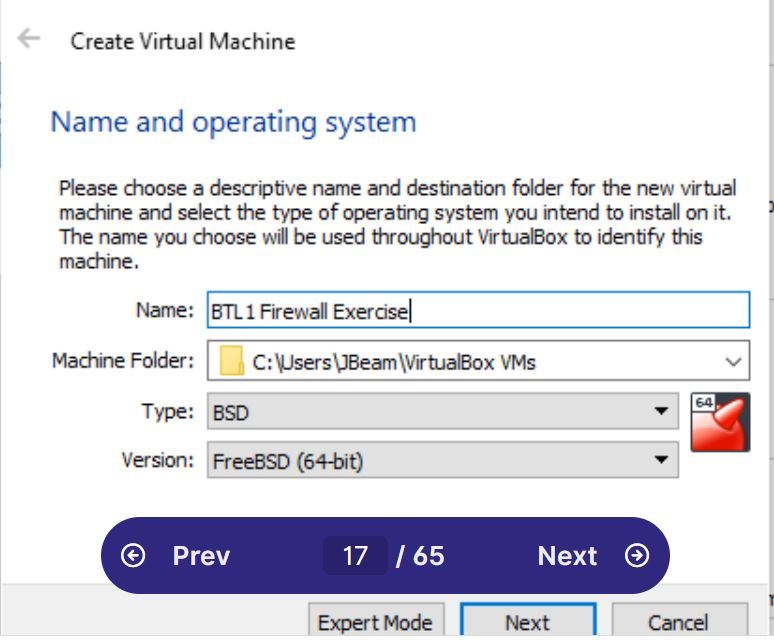Click the Type label

(168, 411)
